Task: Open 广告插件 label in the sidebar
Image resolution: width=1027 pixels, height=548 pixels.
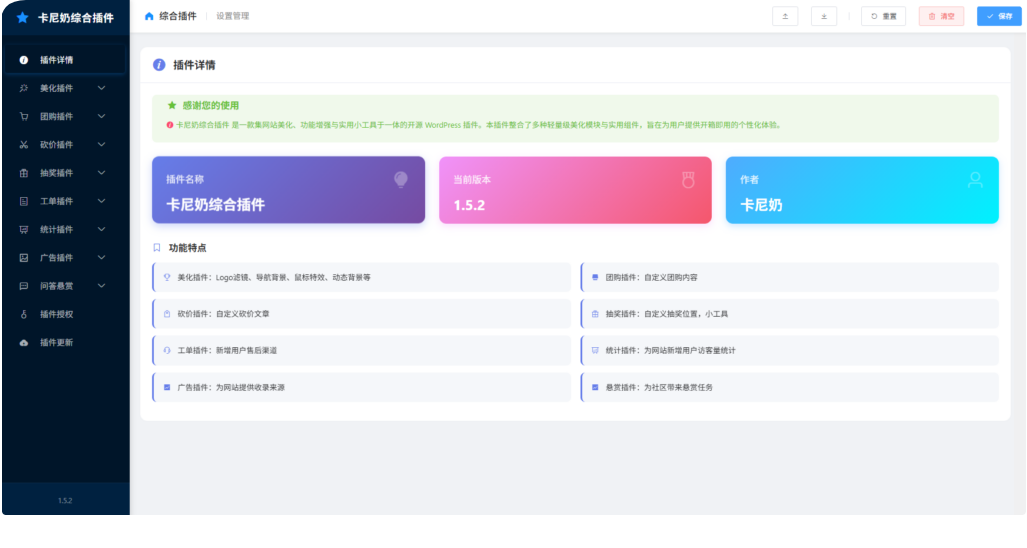Action: click(56, 257)
